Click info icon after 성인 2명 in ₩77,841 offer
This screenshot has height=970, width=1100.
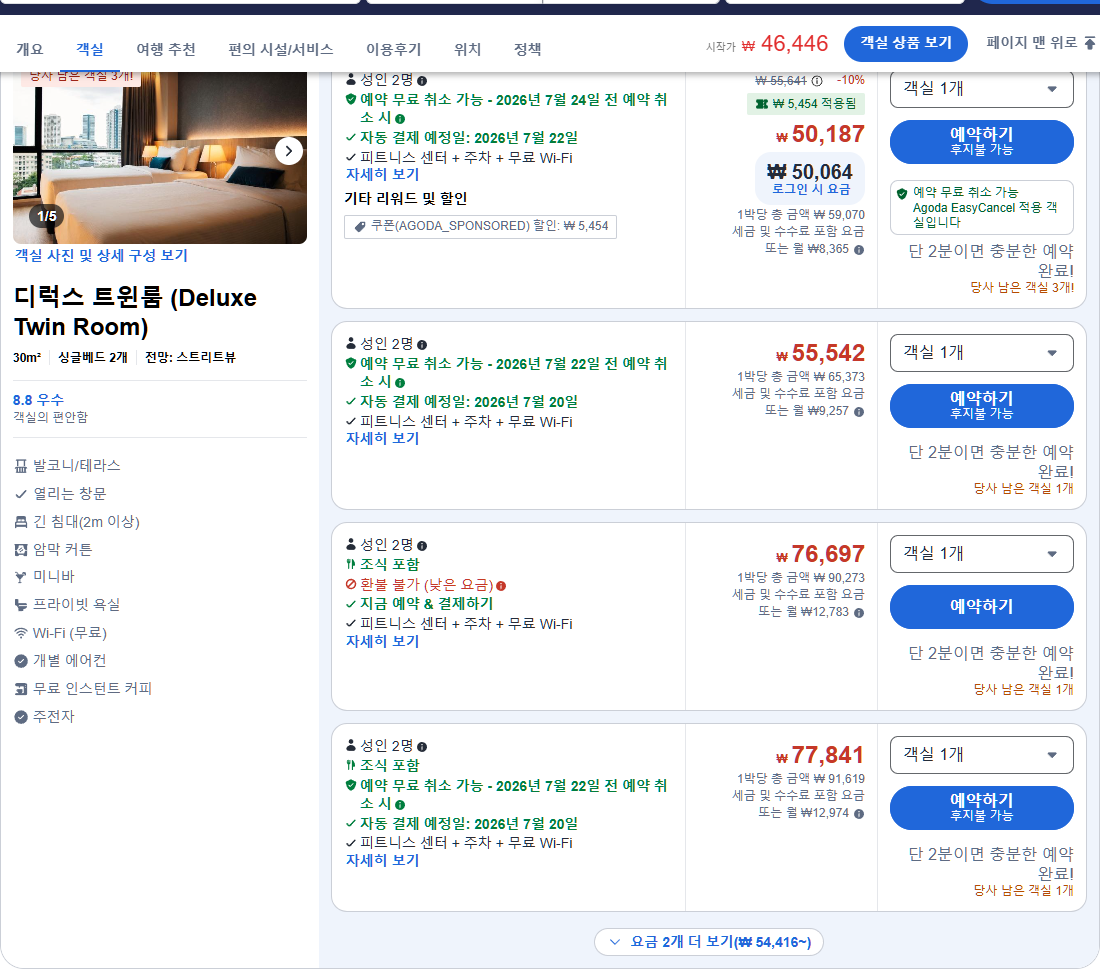(422, 746)
